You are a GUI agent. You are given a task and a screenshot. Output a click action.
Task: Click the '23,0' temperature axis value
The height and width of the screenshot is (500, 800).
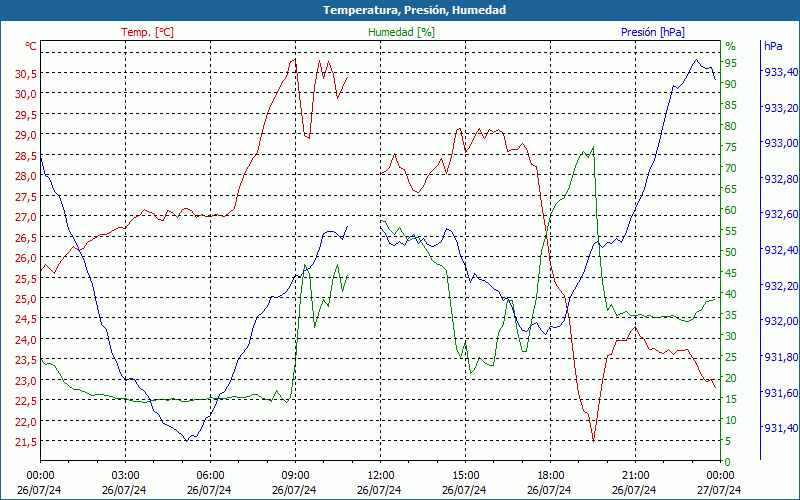[26, 381]
